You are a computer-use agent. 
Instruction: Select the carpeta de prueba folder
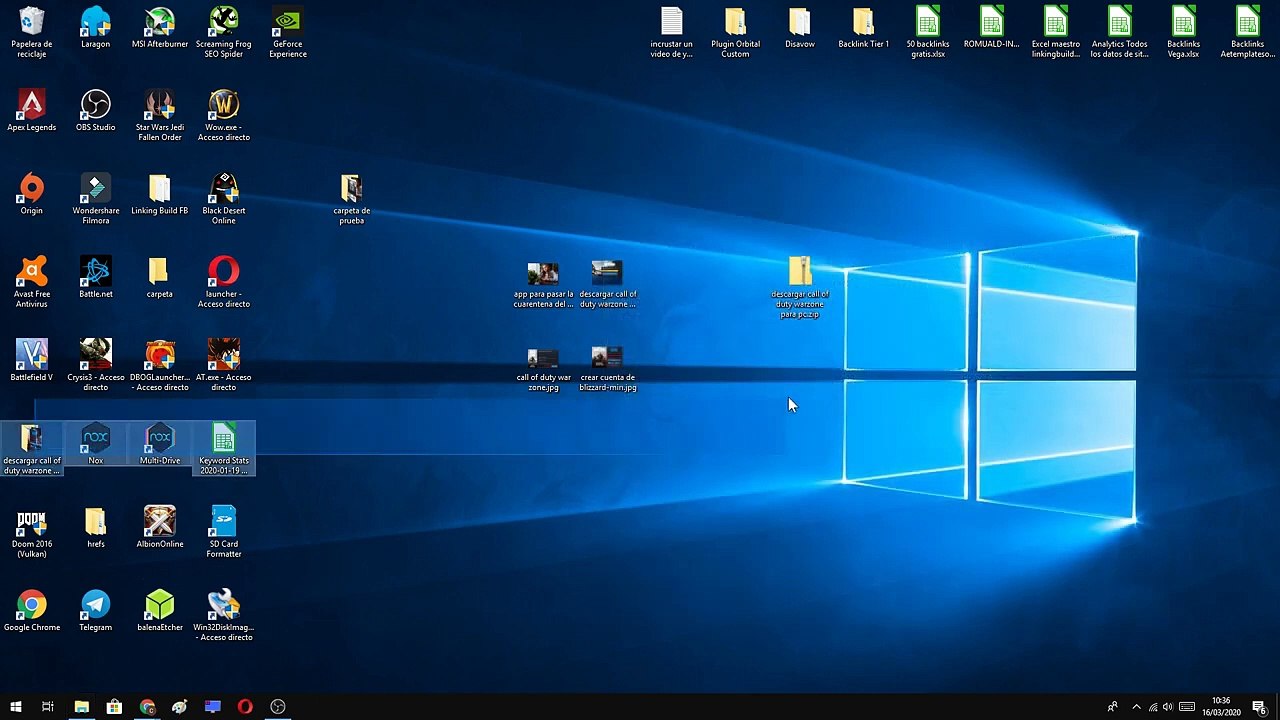click(x=351, y=199)
